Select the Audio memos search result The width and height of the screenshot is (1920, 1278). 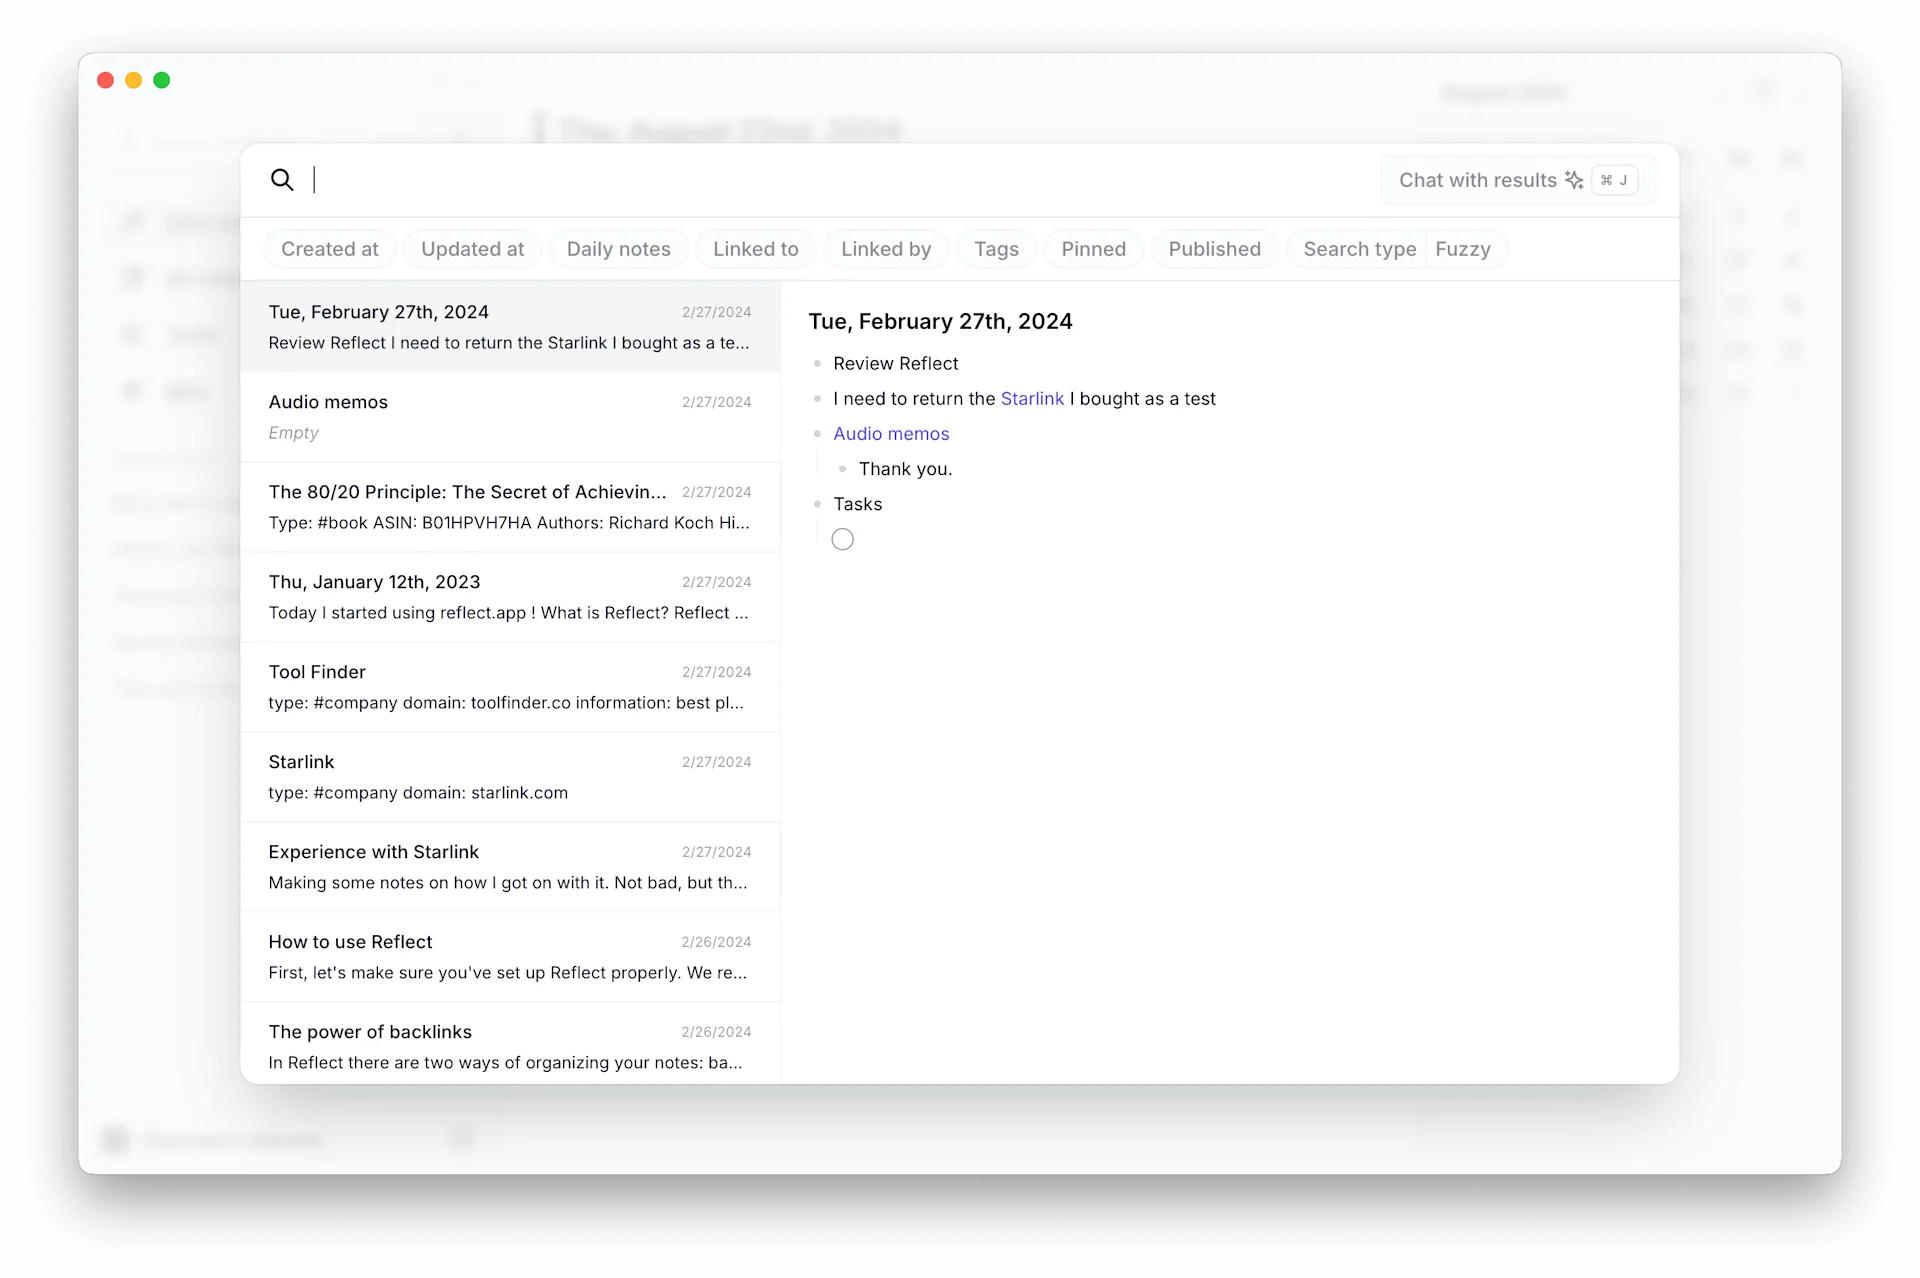pos(509,417)
